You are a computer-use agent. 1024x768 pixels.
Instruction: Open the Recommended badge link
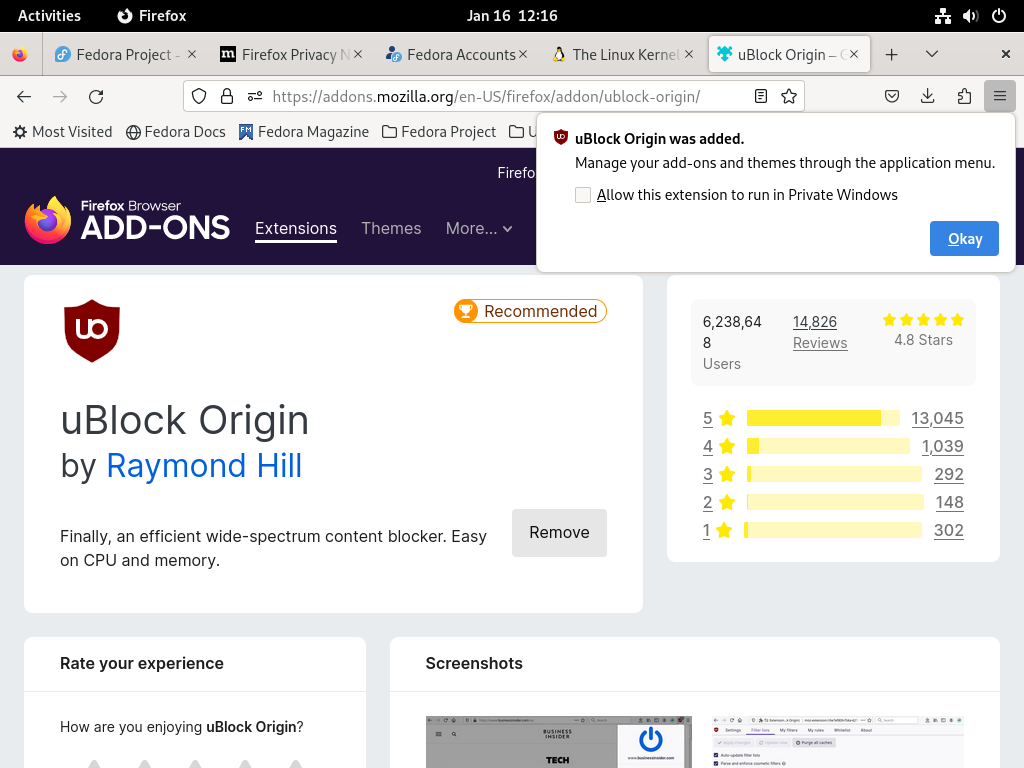(530, 311)
